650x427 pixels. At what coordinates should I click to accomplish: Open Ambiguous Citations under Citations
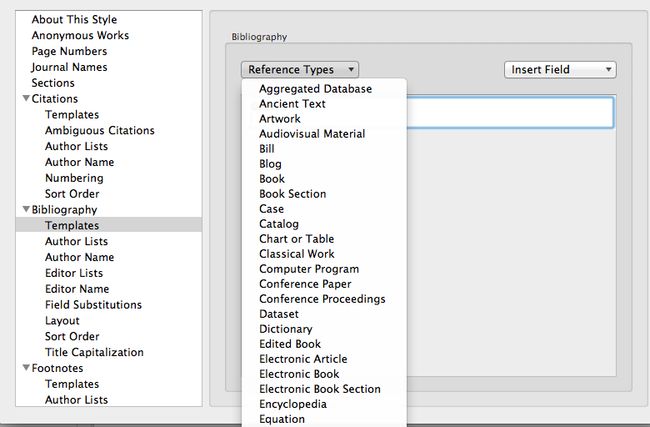[x=100, y=130]
